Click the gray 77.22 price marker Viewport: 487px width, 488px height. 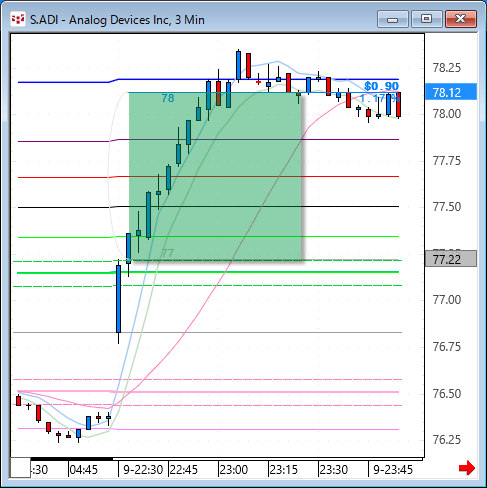coord(451,259)
